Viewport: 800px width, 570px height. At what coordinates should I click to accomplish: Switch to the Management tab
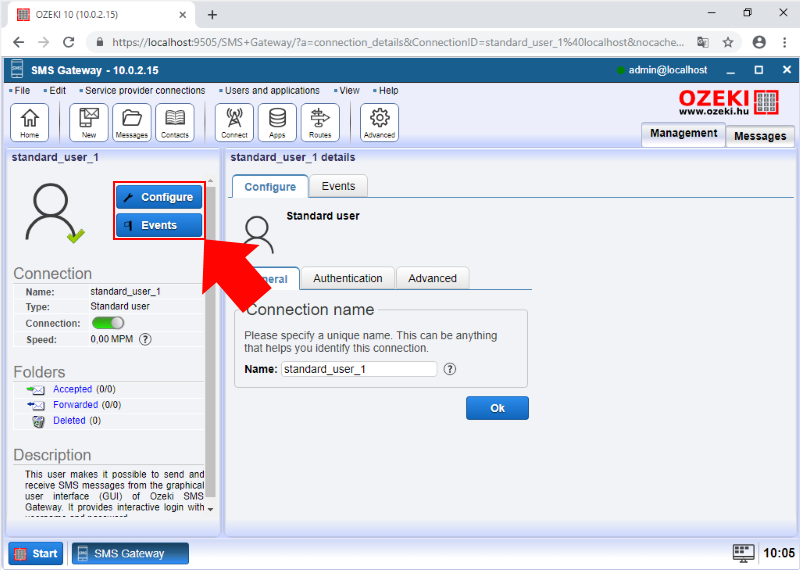pyautogui.click(x=683, y=134)
